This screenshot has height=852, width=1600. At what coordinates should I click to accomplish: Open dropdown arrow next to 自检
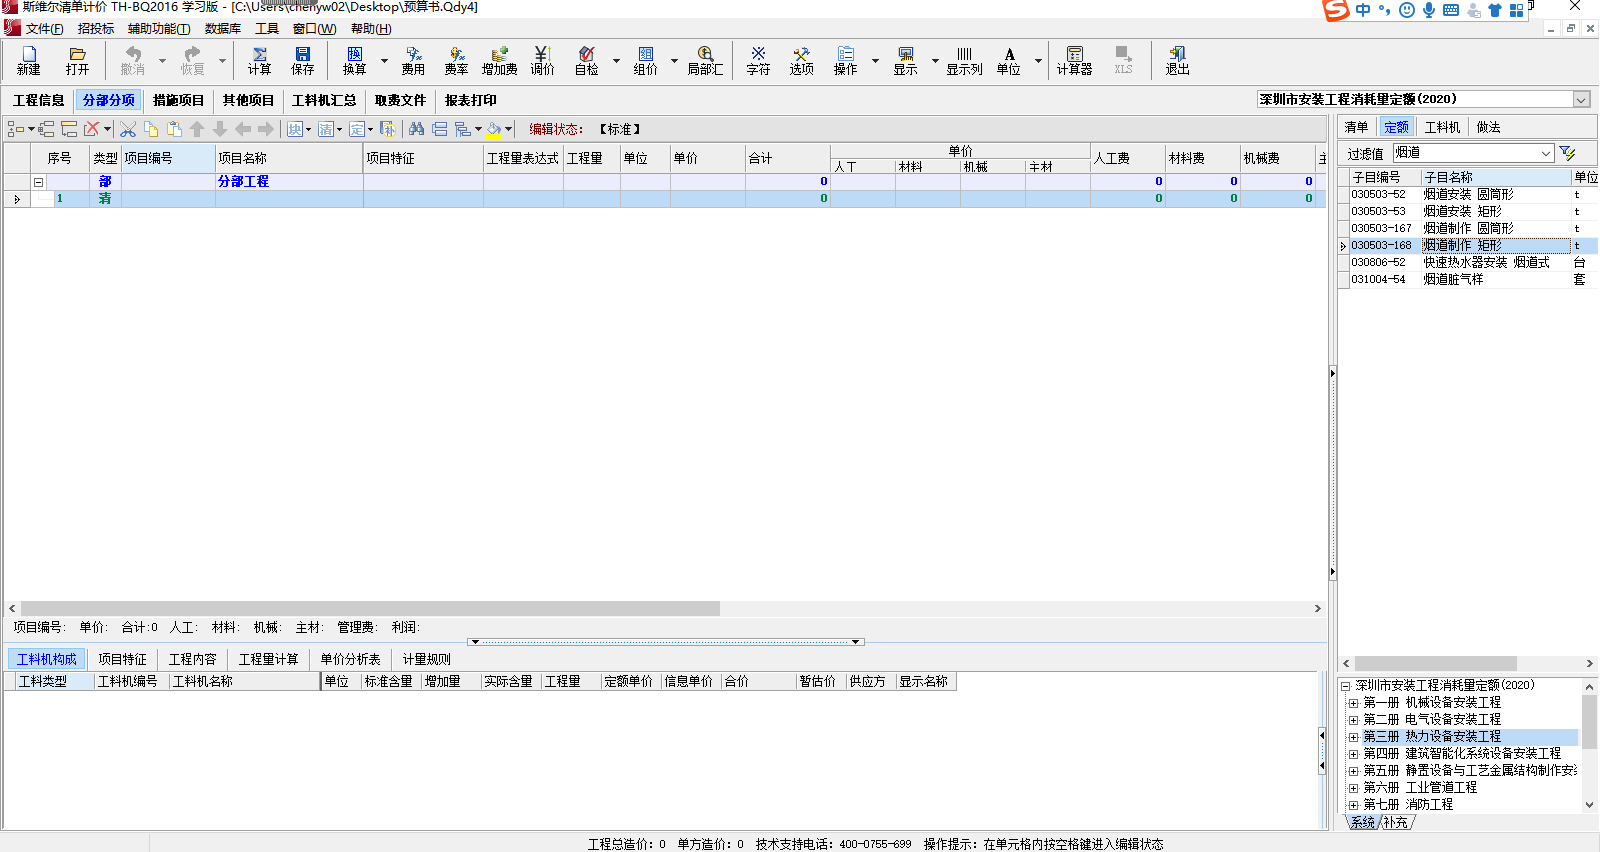pyautogui.click(x=616, y=61)
